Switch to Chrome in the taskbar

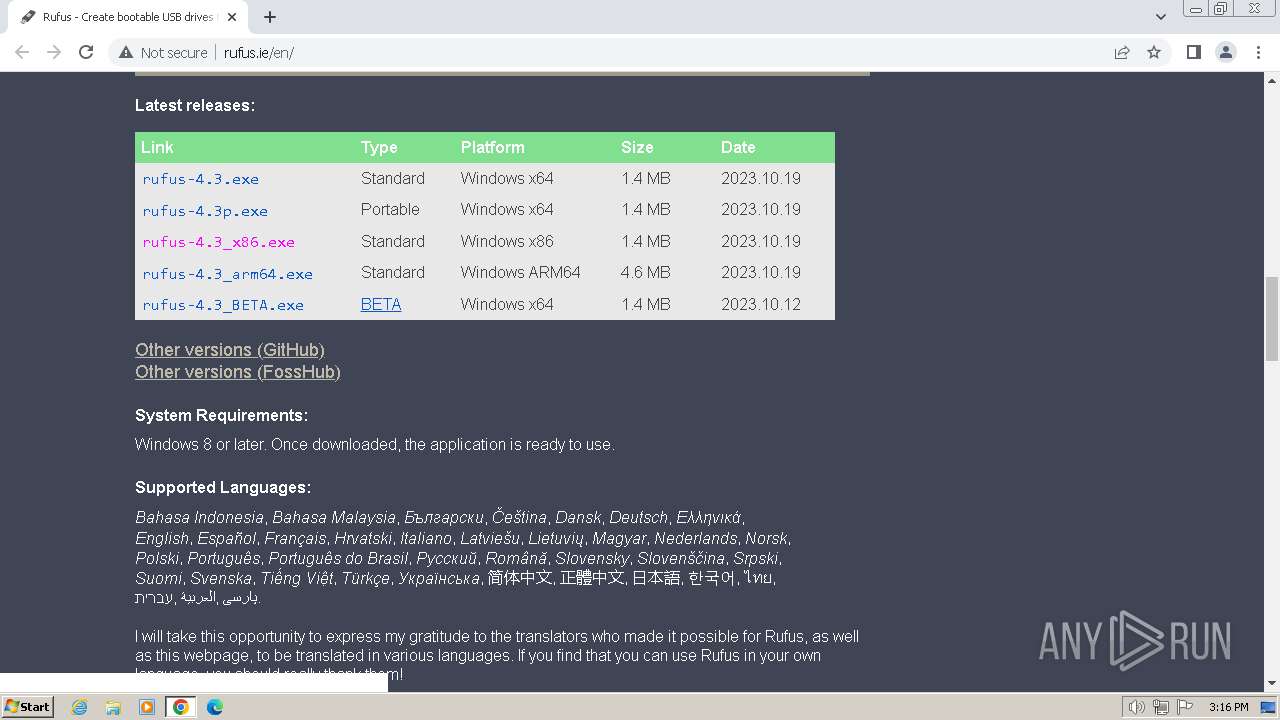(x=180, y=707)
